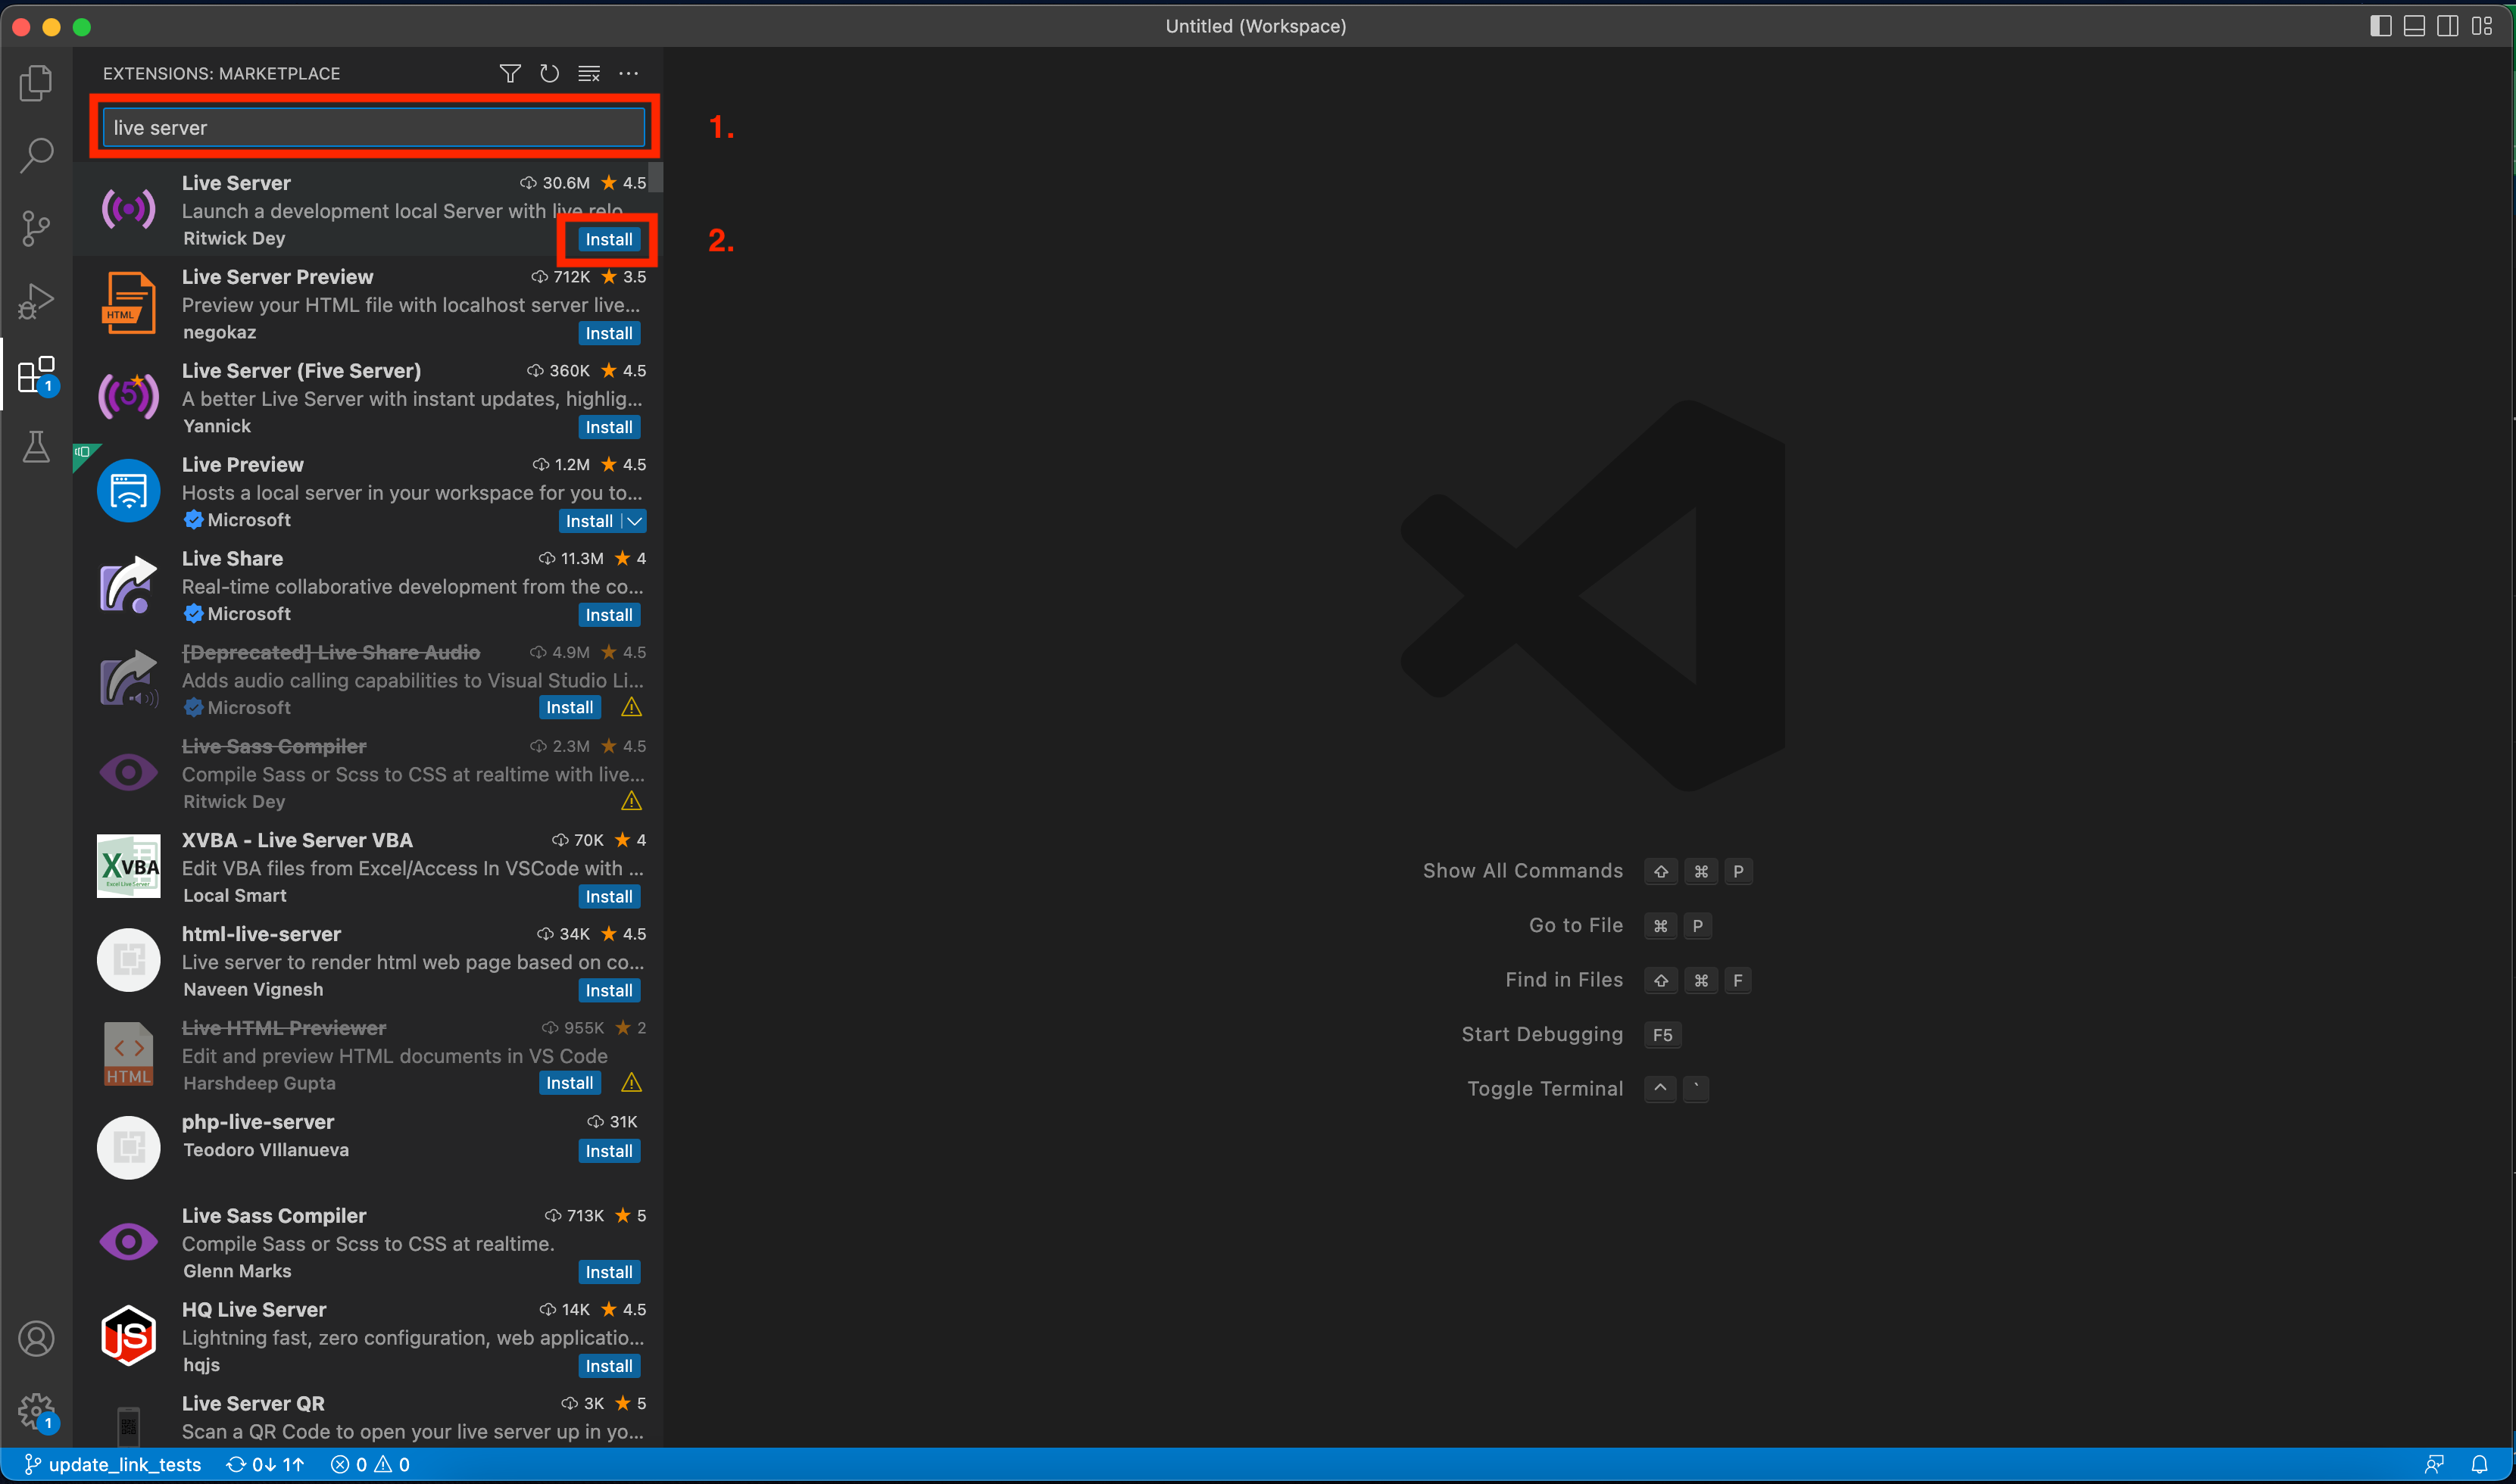Open the Extensions view icon
The height and width of the screenshot is (1484, 2516).
(36, 374)
